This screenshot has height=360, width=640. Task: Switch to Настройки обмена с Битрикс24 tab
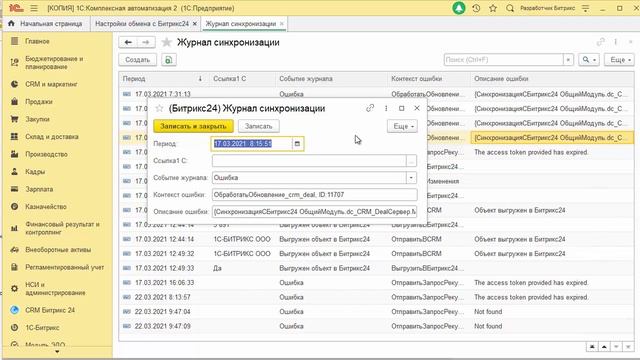coord(142,24)
